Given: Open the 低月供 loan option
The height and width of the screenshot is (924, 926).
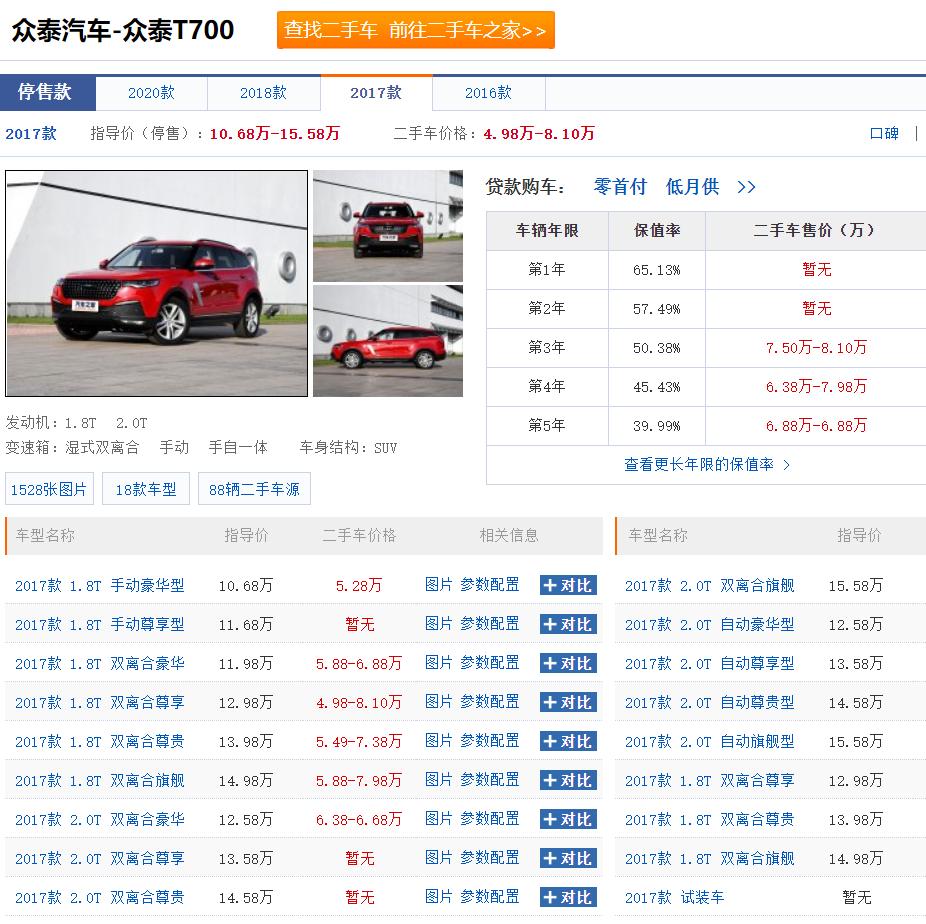Looking at the screenshot, I should pyautogui.click(x=692, y=186).
